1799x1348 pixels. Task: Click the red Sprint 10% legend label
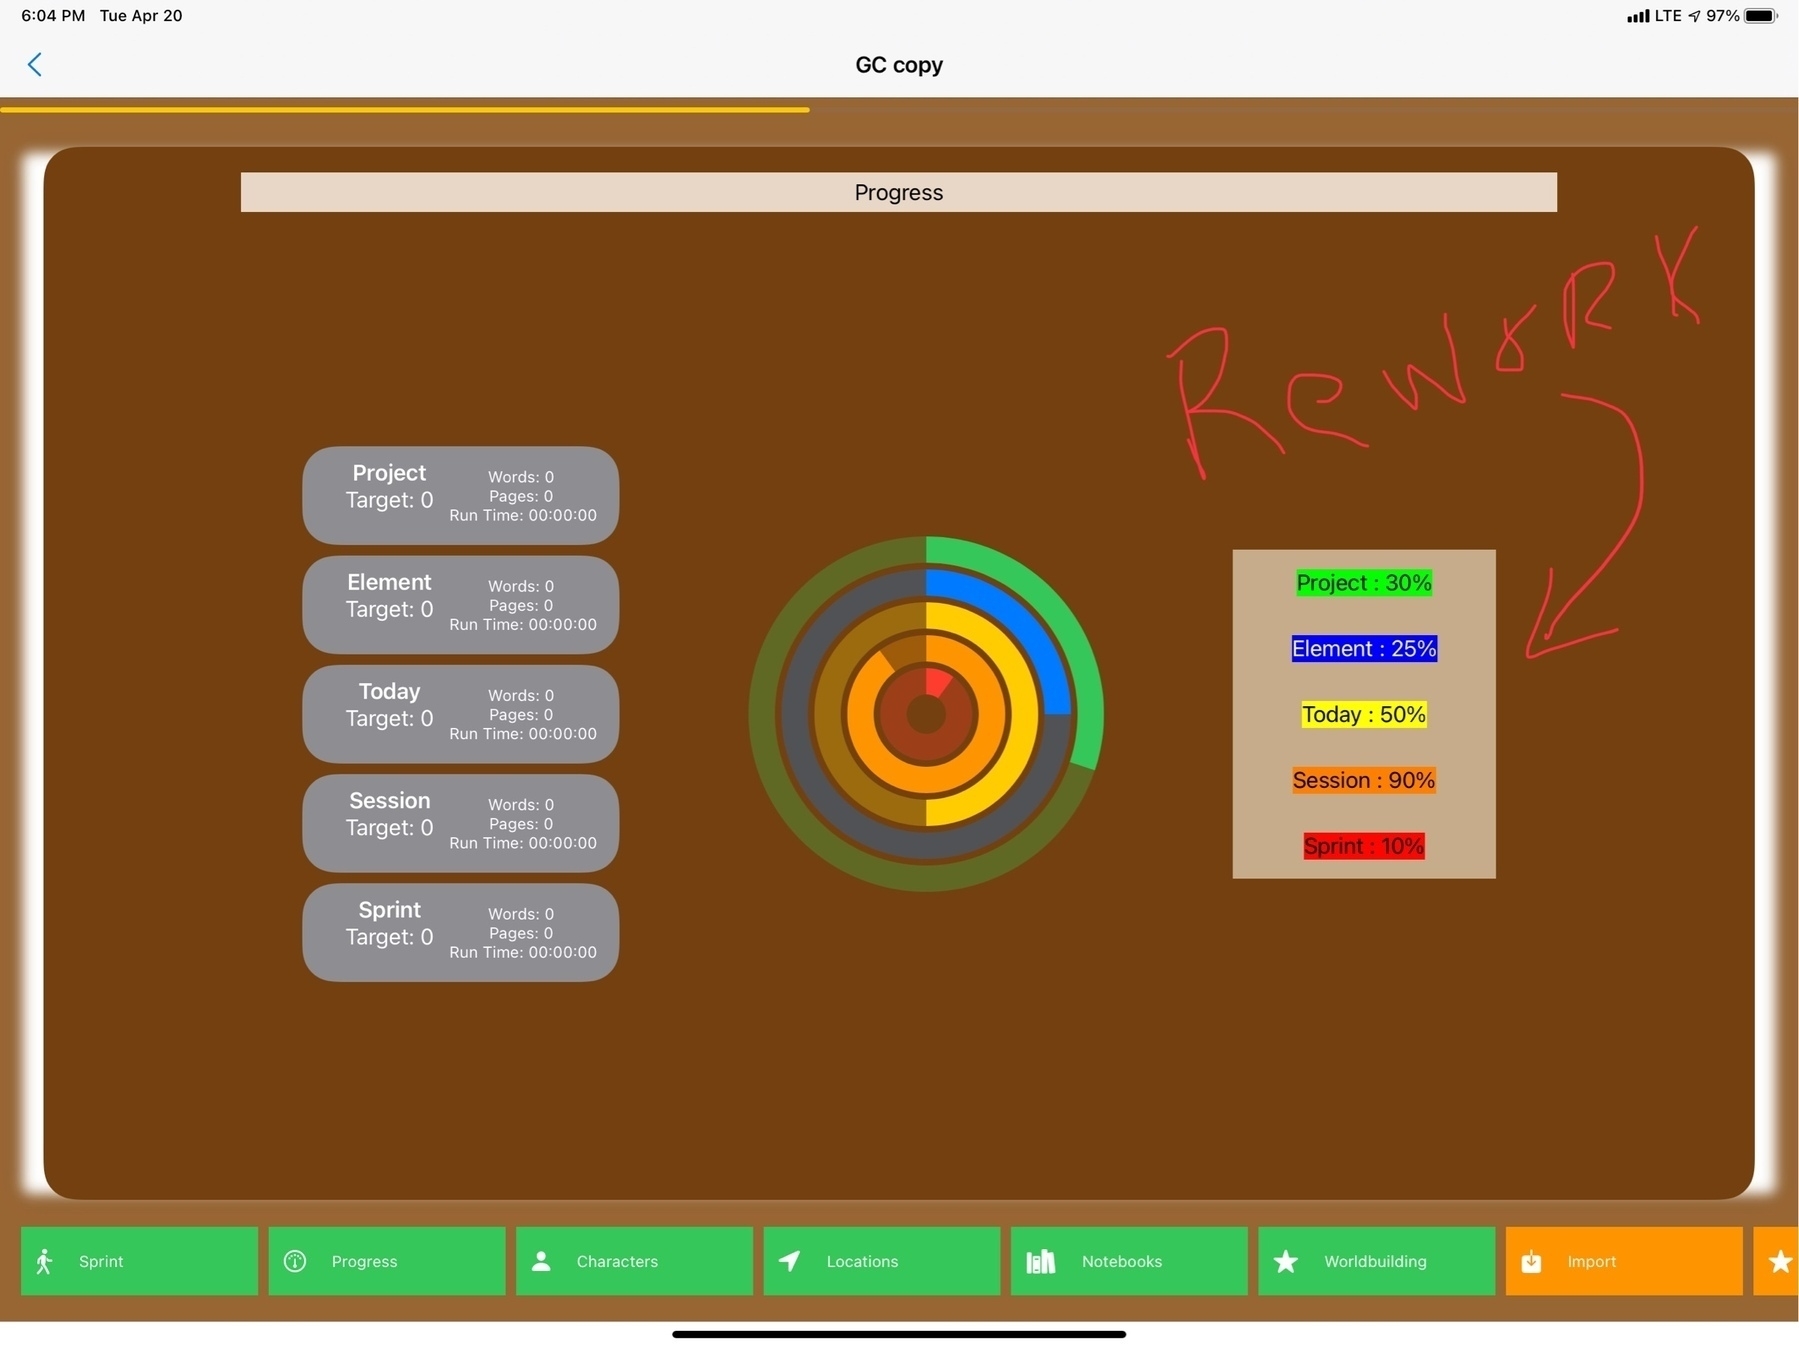tap(1363, 846)
